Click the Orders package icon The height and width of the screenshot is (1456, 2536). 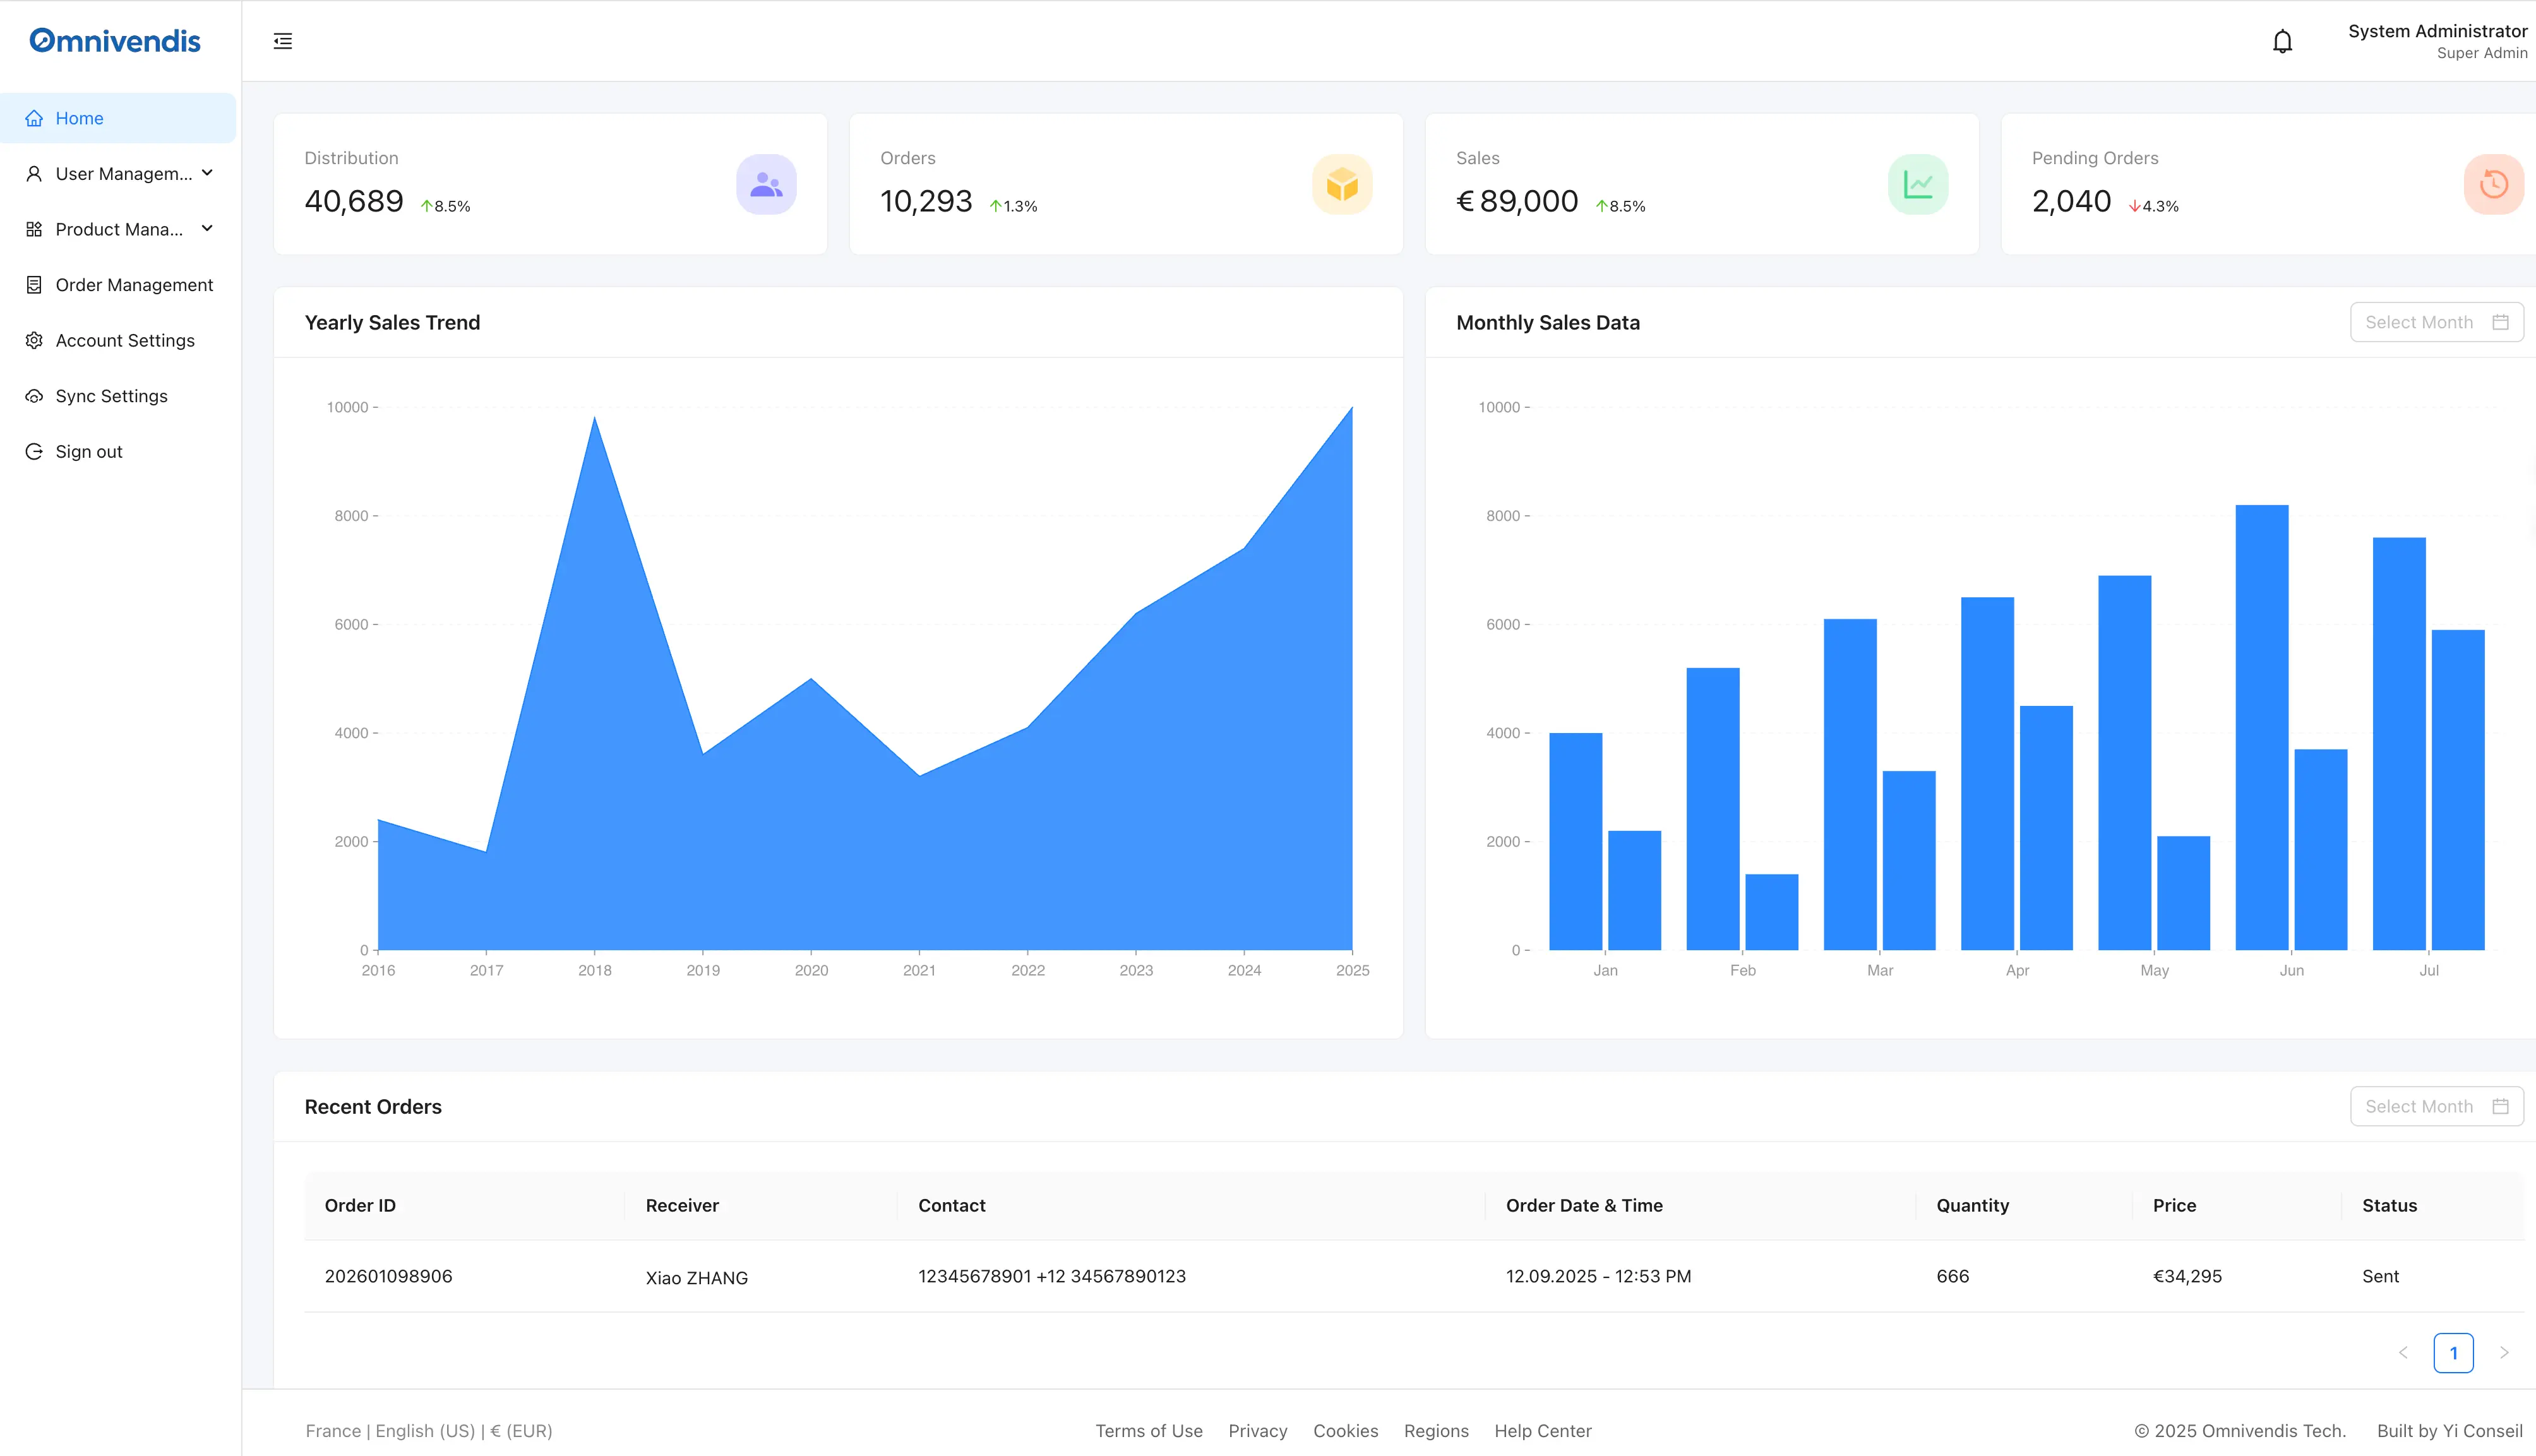click(1341, 184)
